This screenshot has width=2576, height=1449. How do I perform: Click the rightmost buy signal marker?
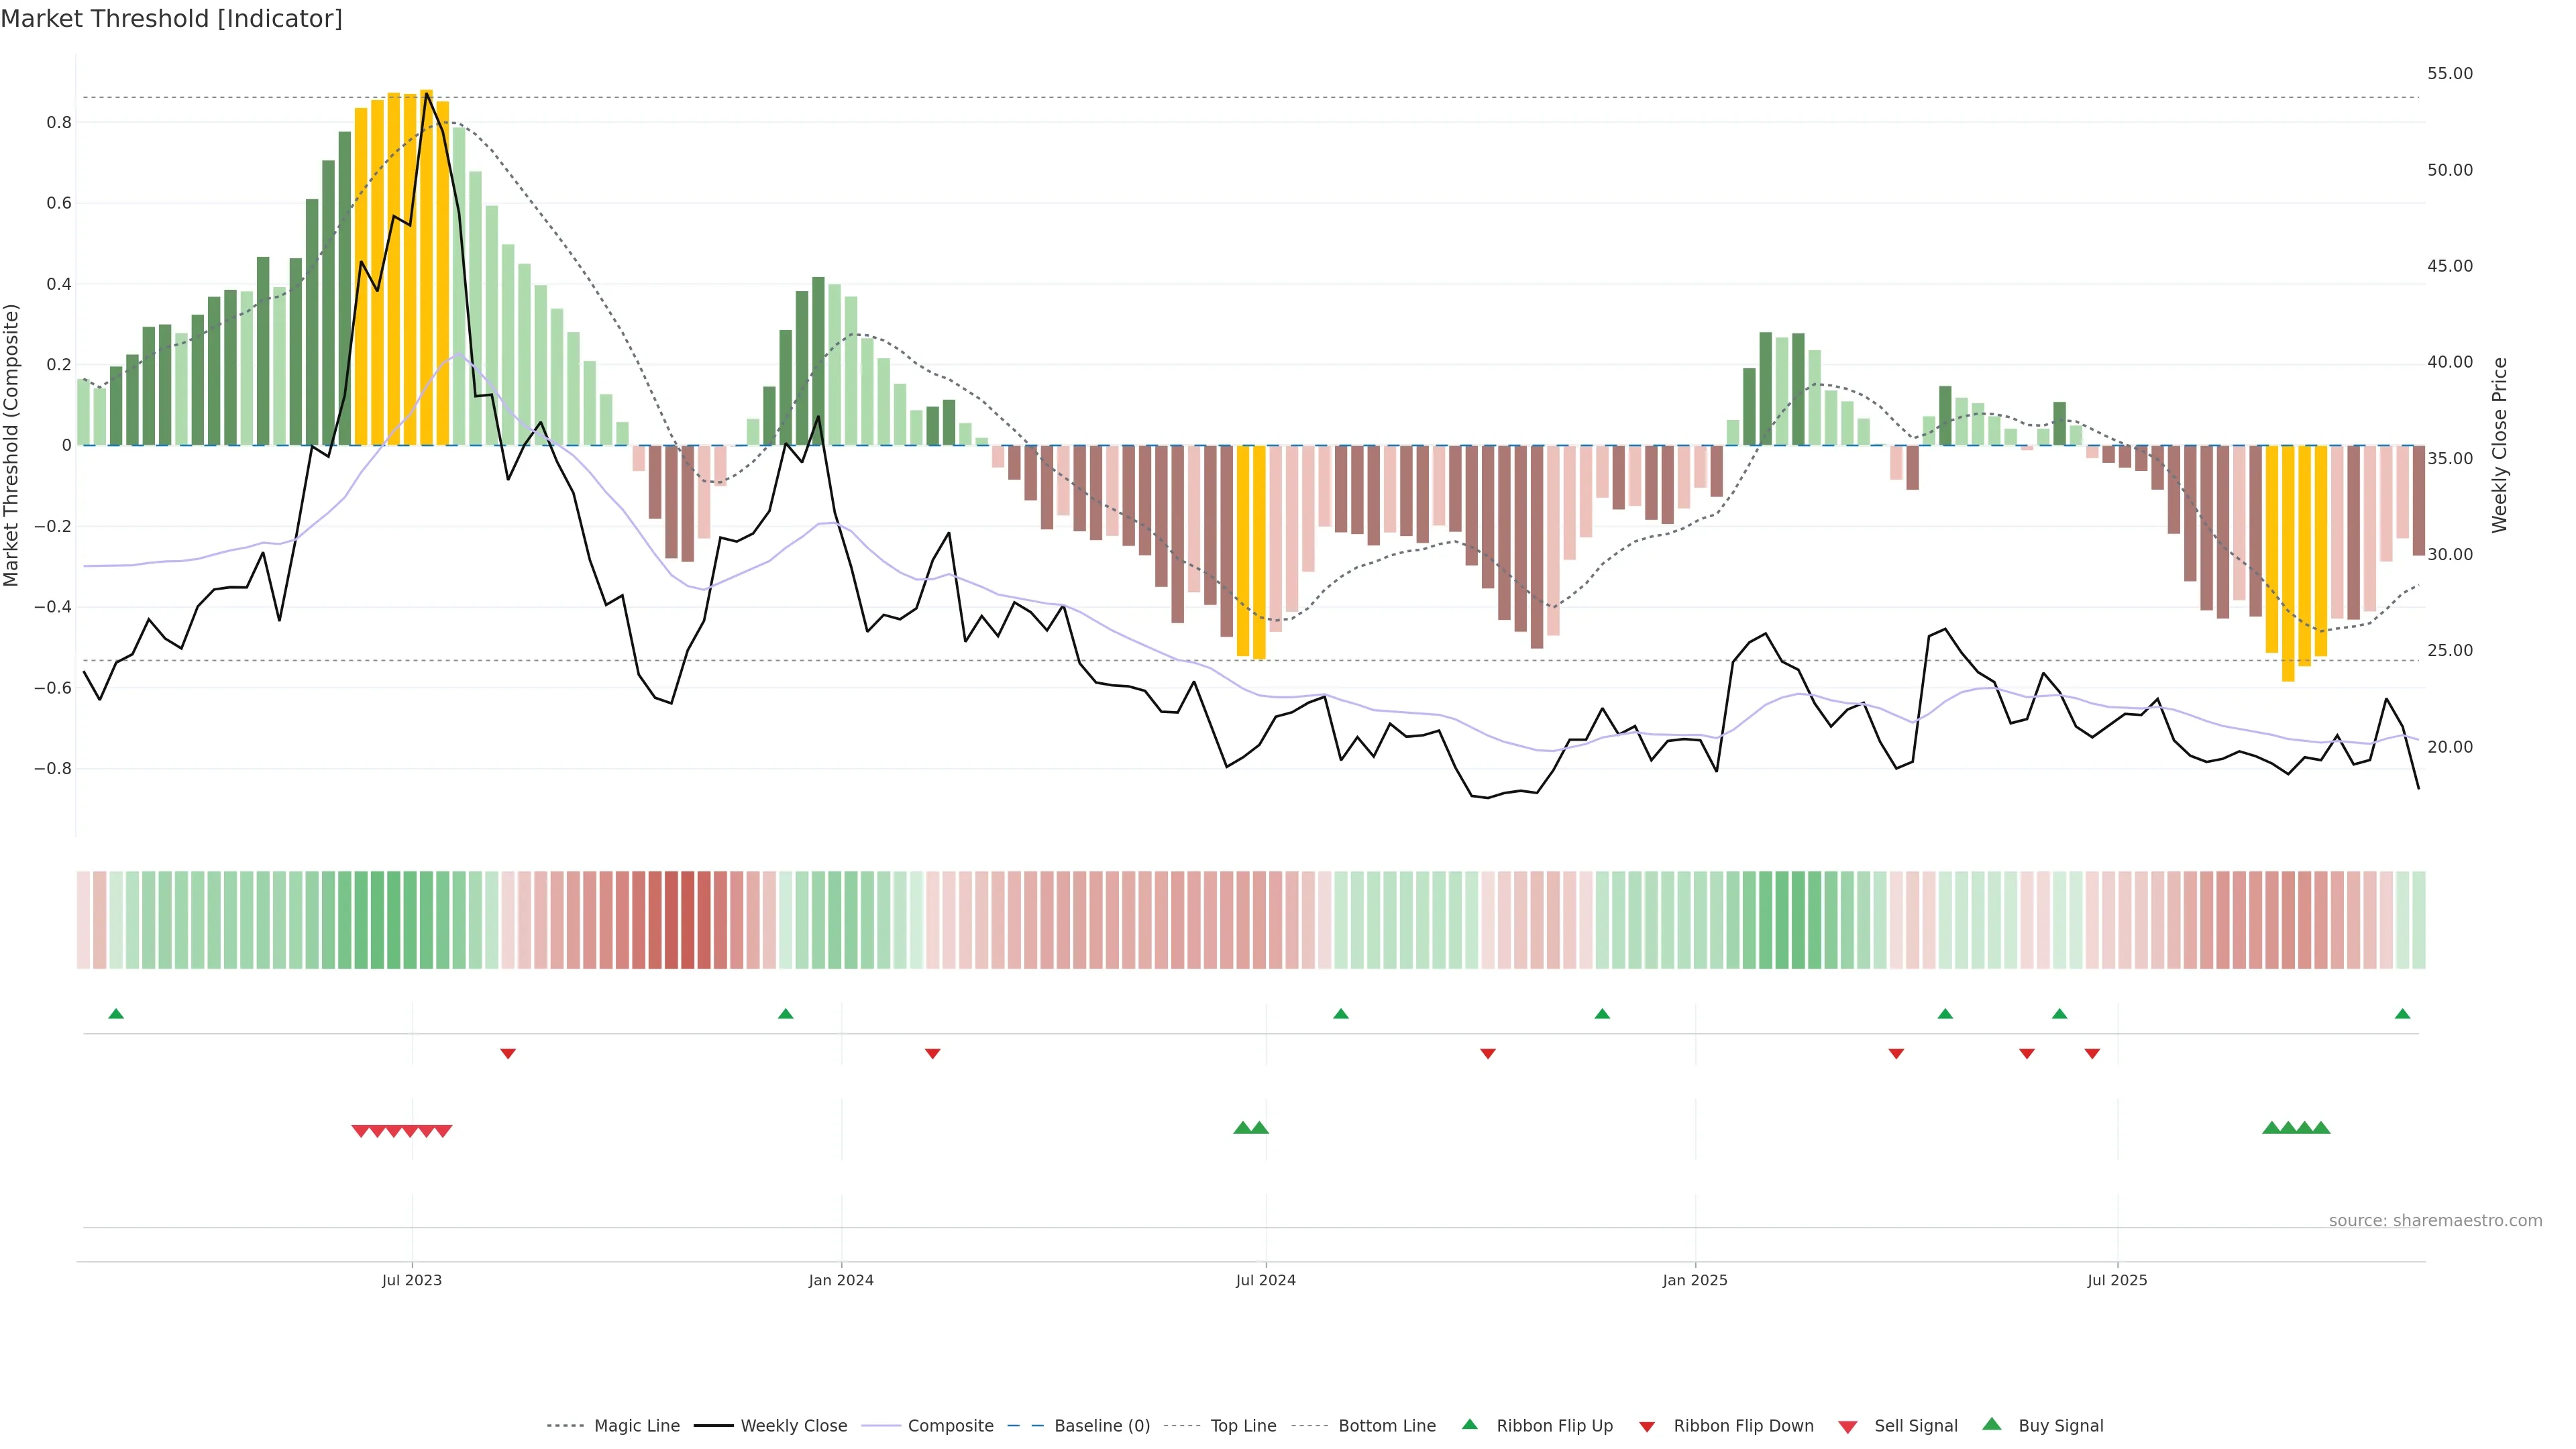coord(2321,1128)
